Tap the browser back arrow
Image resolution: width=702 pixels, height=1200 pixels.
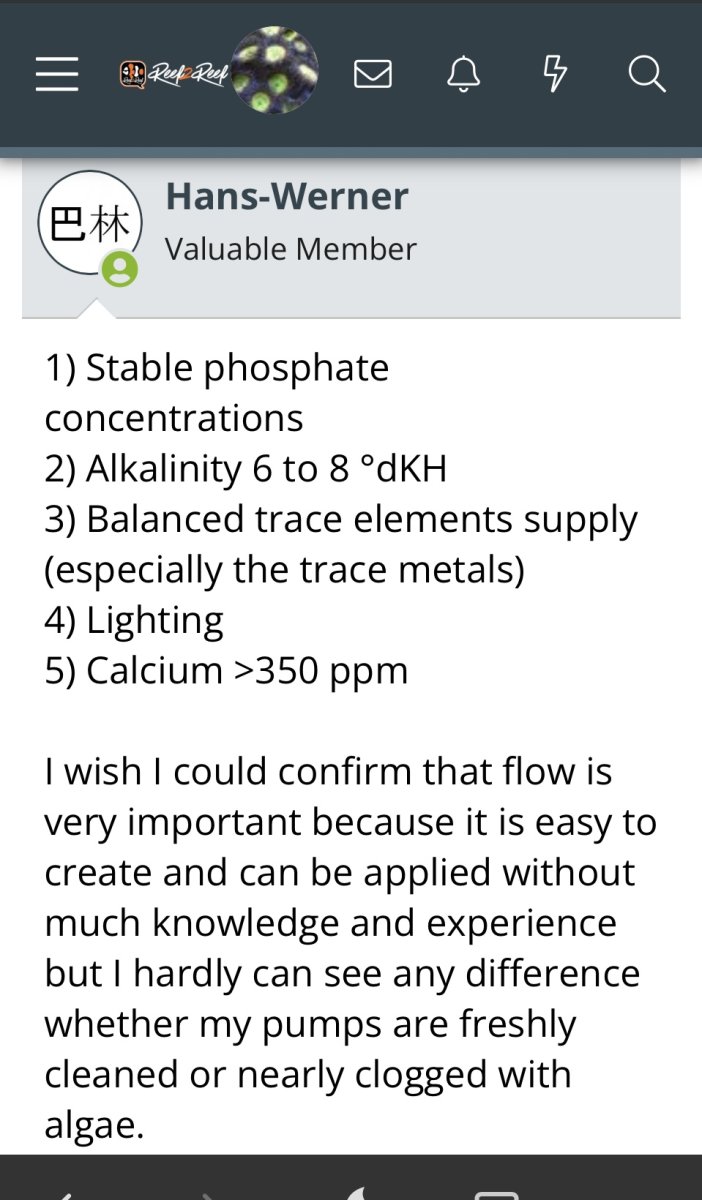(x=62, y=1194)
